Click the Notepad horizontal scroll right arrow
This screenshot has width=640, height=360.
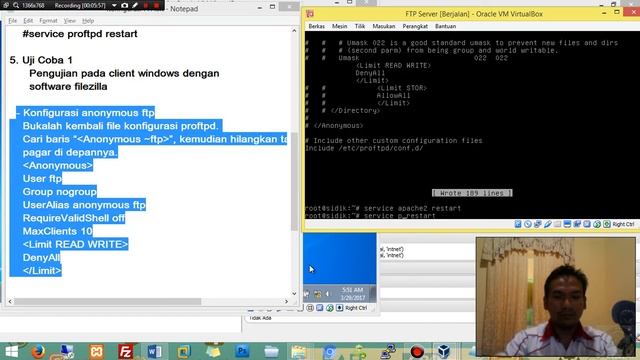coord(286,301)
